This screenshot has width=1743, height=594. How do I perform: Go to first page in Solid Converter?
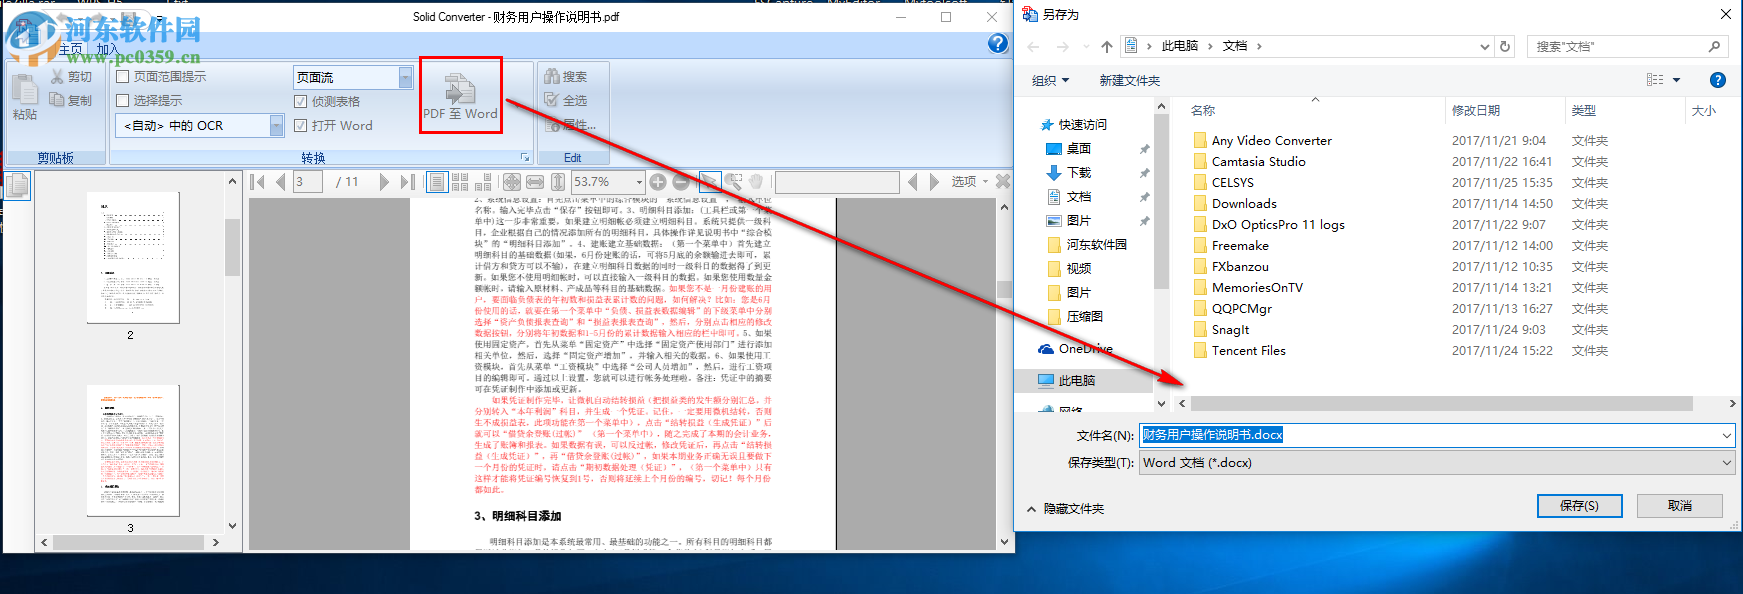pos(257,182)
